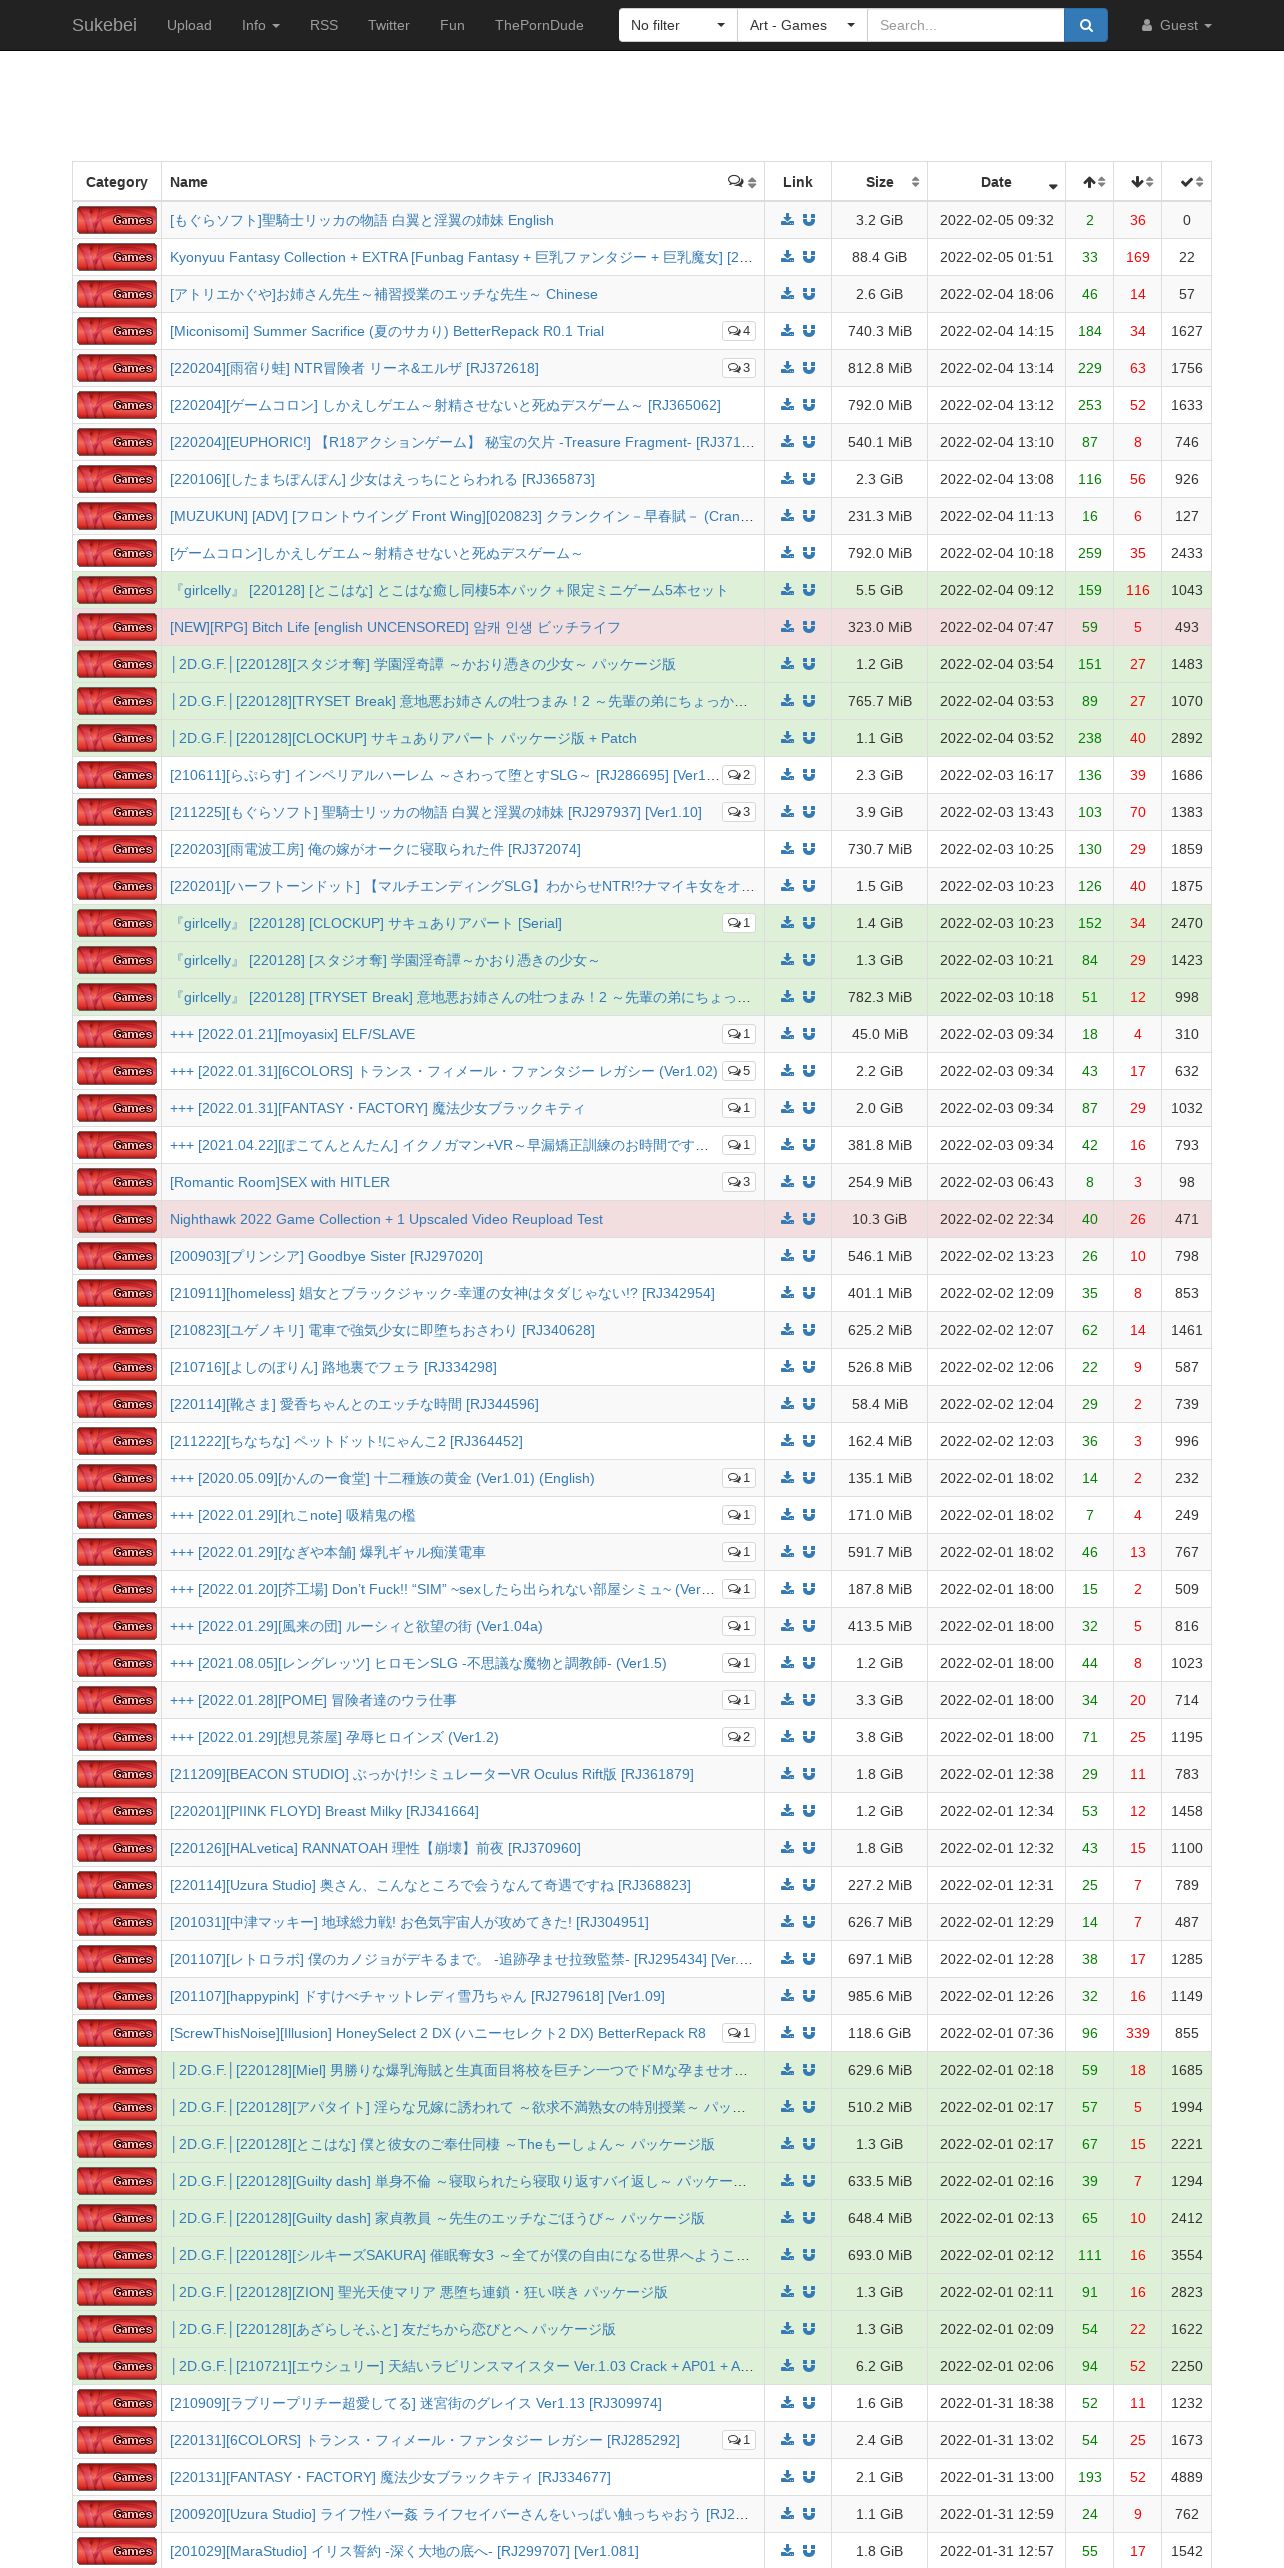The width and height of the screenshot is (1284, 2568).
Task: Open Nighthawk 2022 Game Collection torrent page
Action: pyautogui.click(x=386, y=1219)
